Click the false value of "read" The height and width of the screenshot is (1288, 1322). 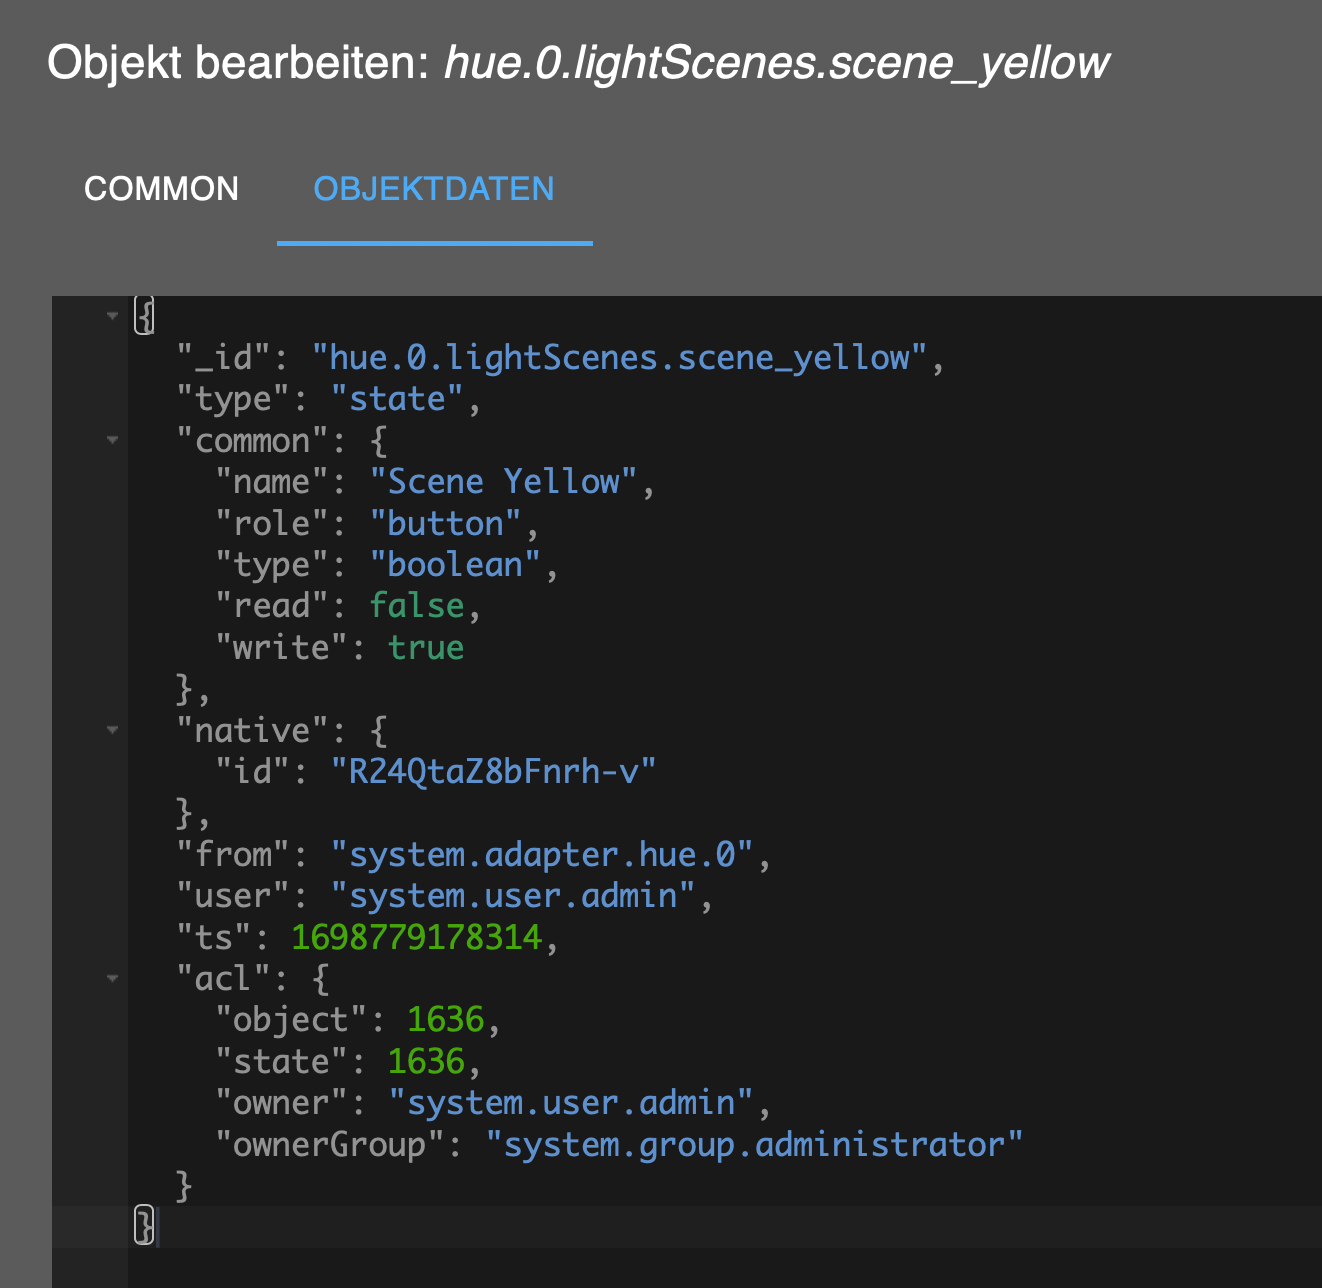[x=416, y=606]
